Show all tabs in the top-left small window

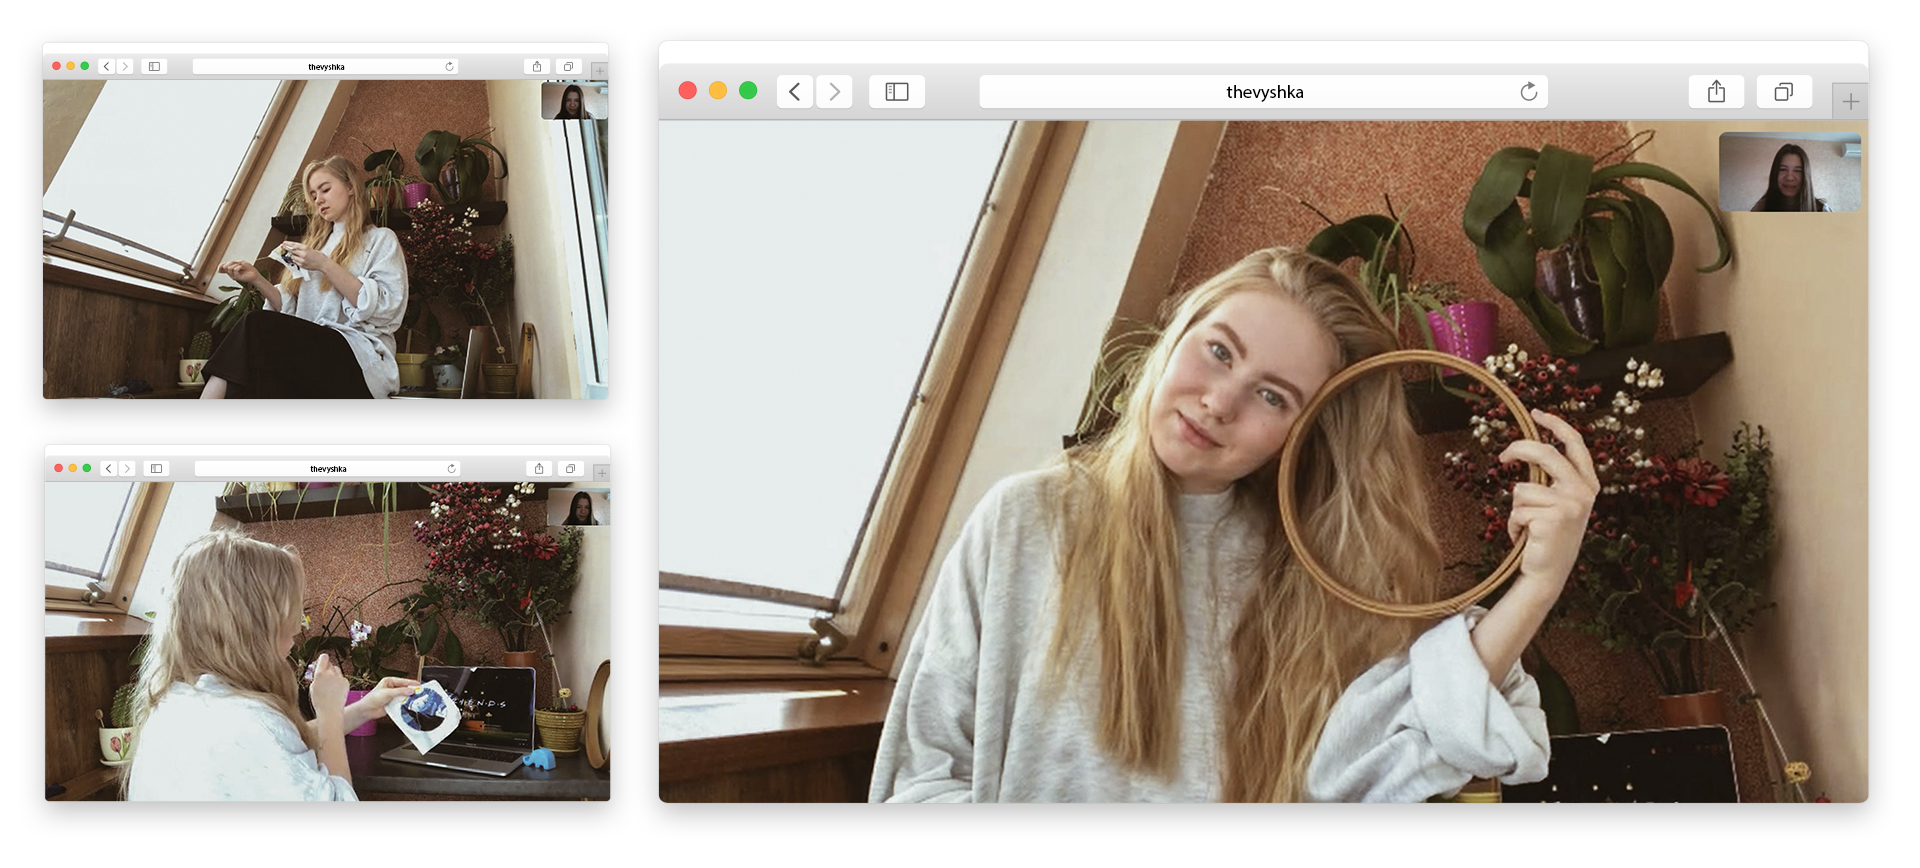click(568, 67)
